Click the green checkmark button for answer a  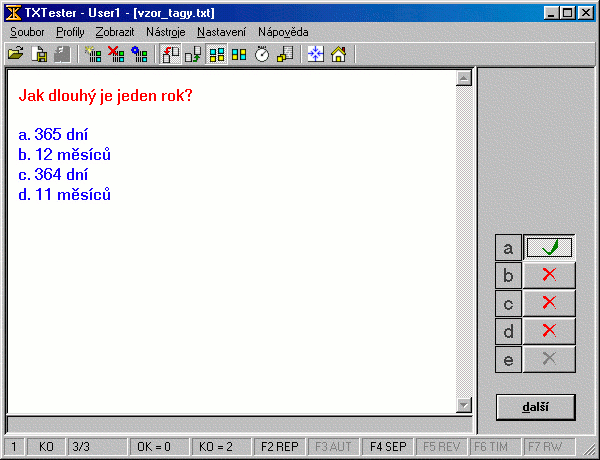(549, 248)
